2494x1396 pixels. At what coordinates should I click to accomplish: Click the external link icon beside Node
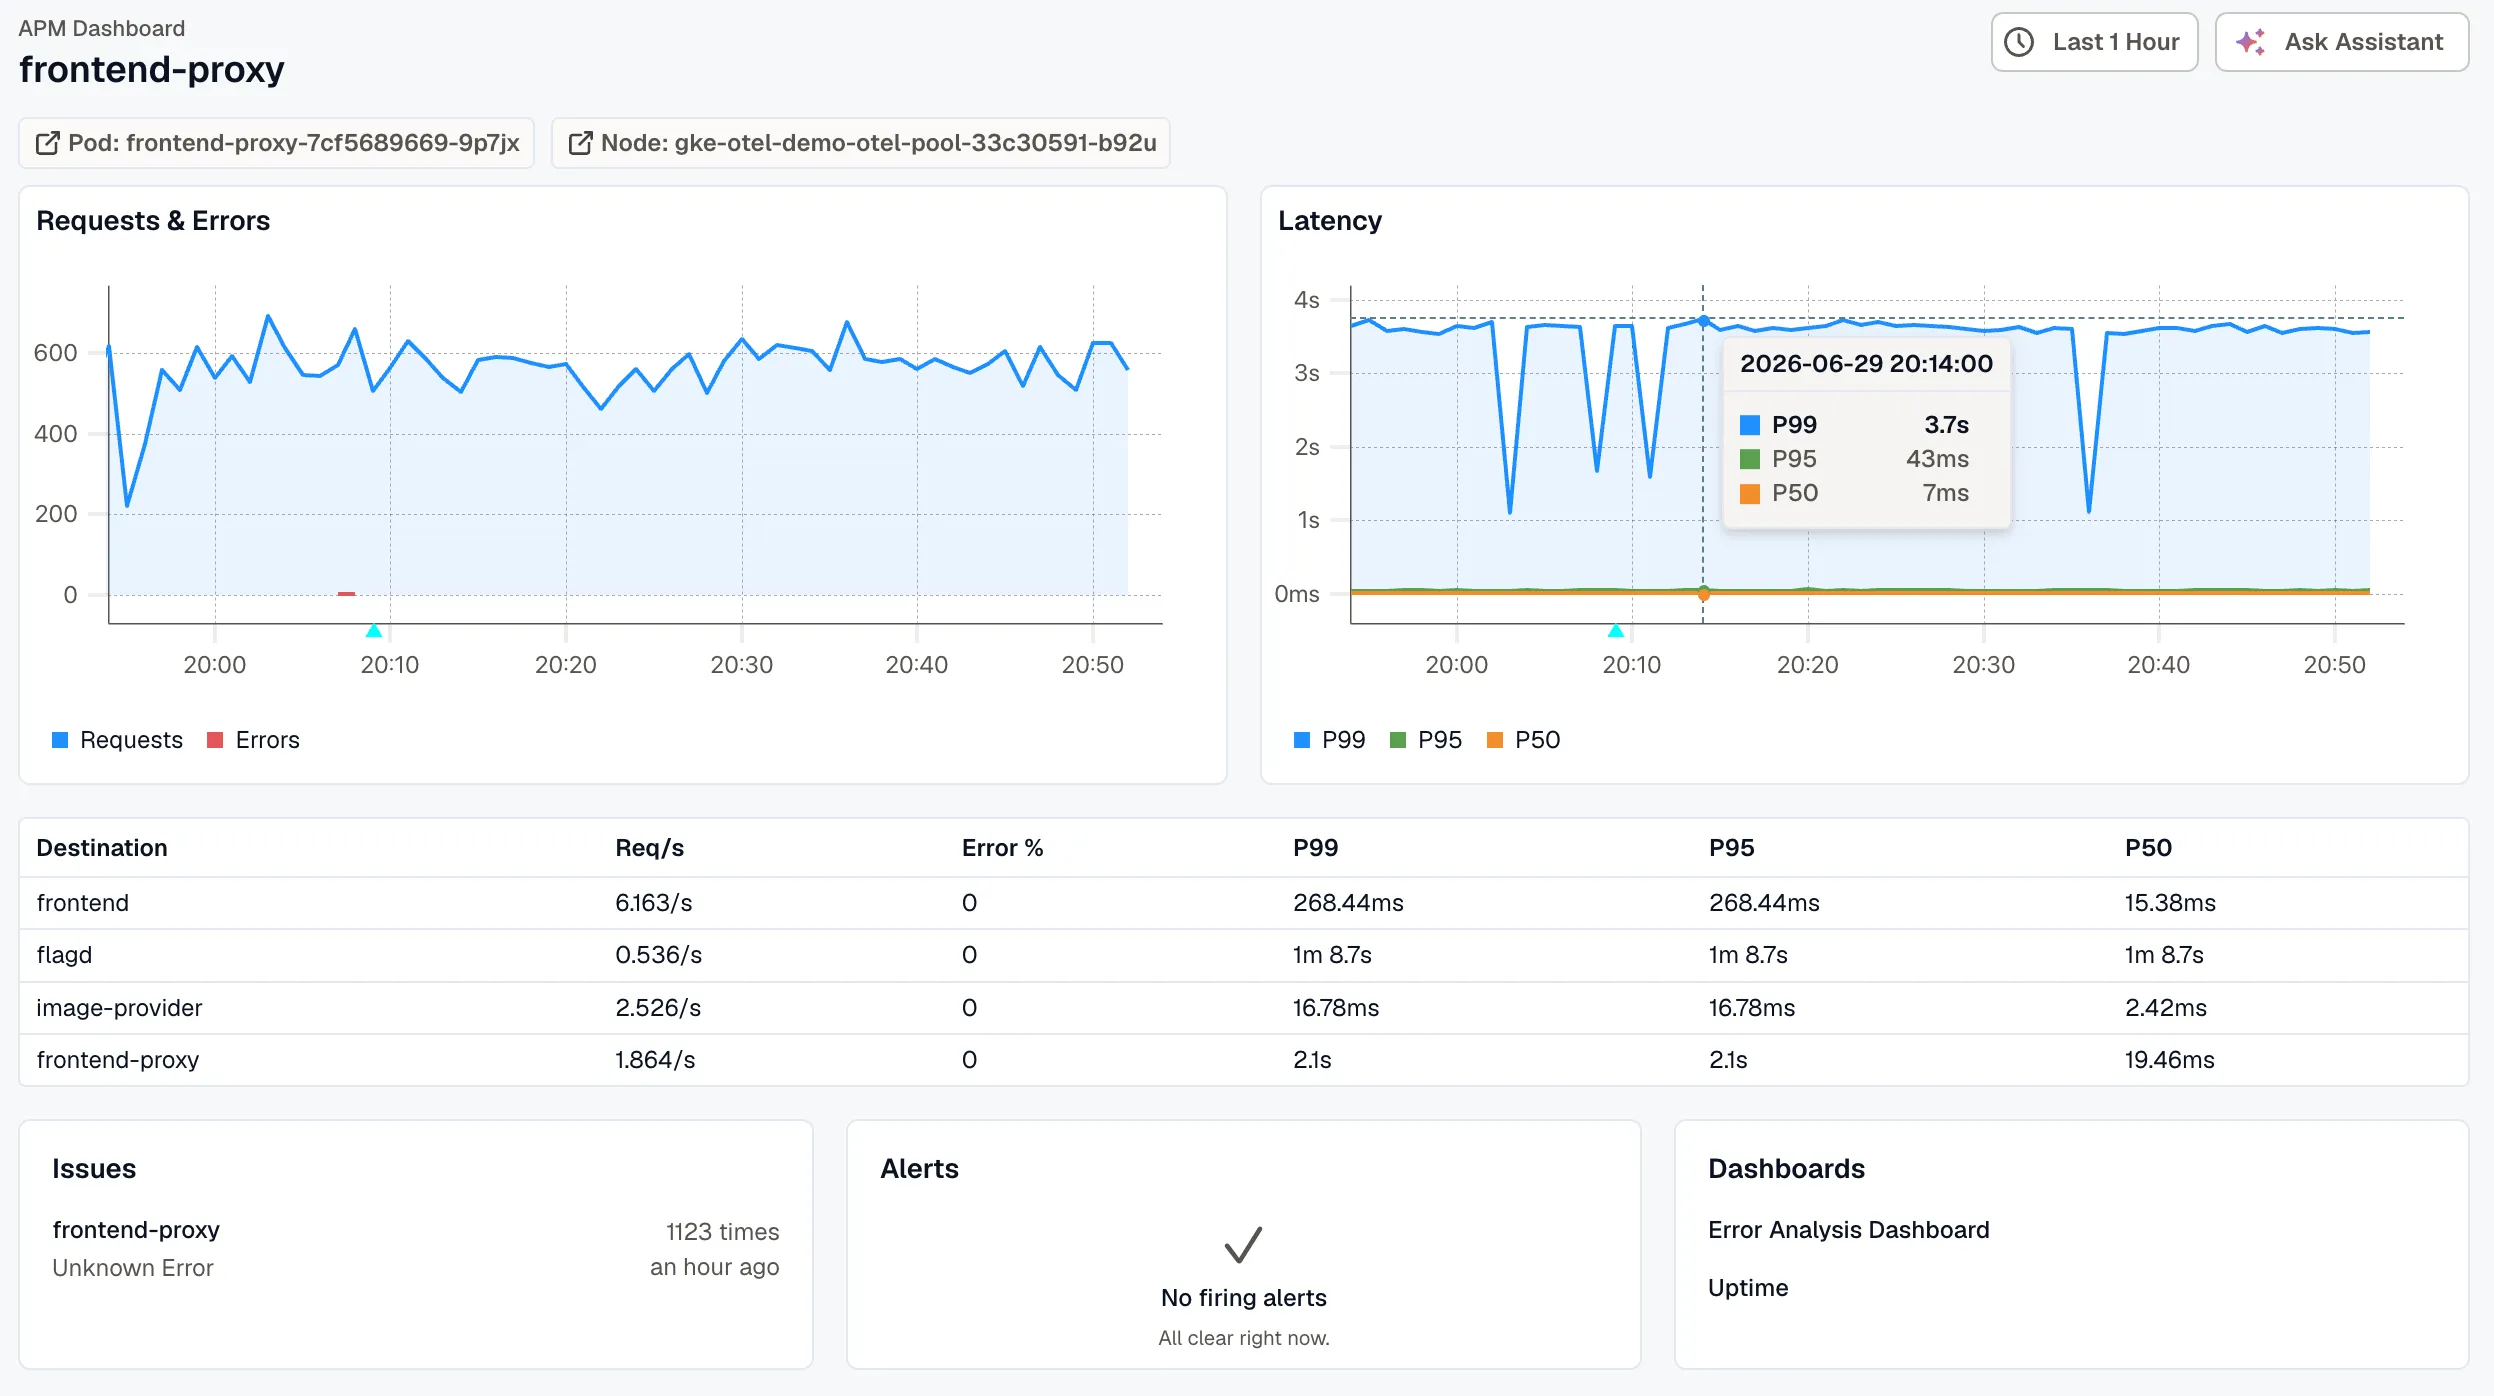(580, 143)
